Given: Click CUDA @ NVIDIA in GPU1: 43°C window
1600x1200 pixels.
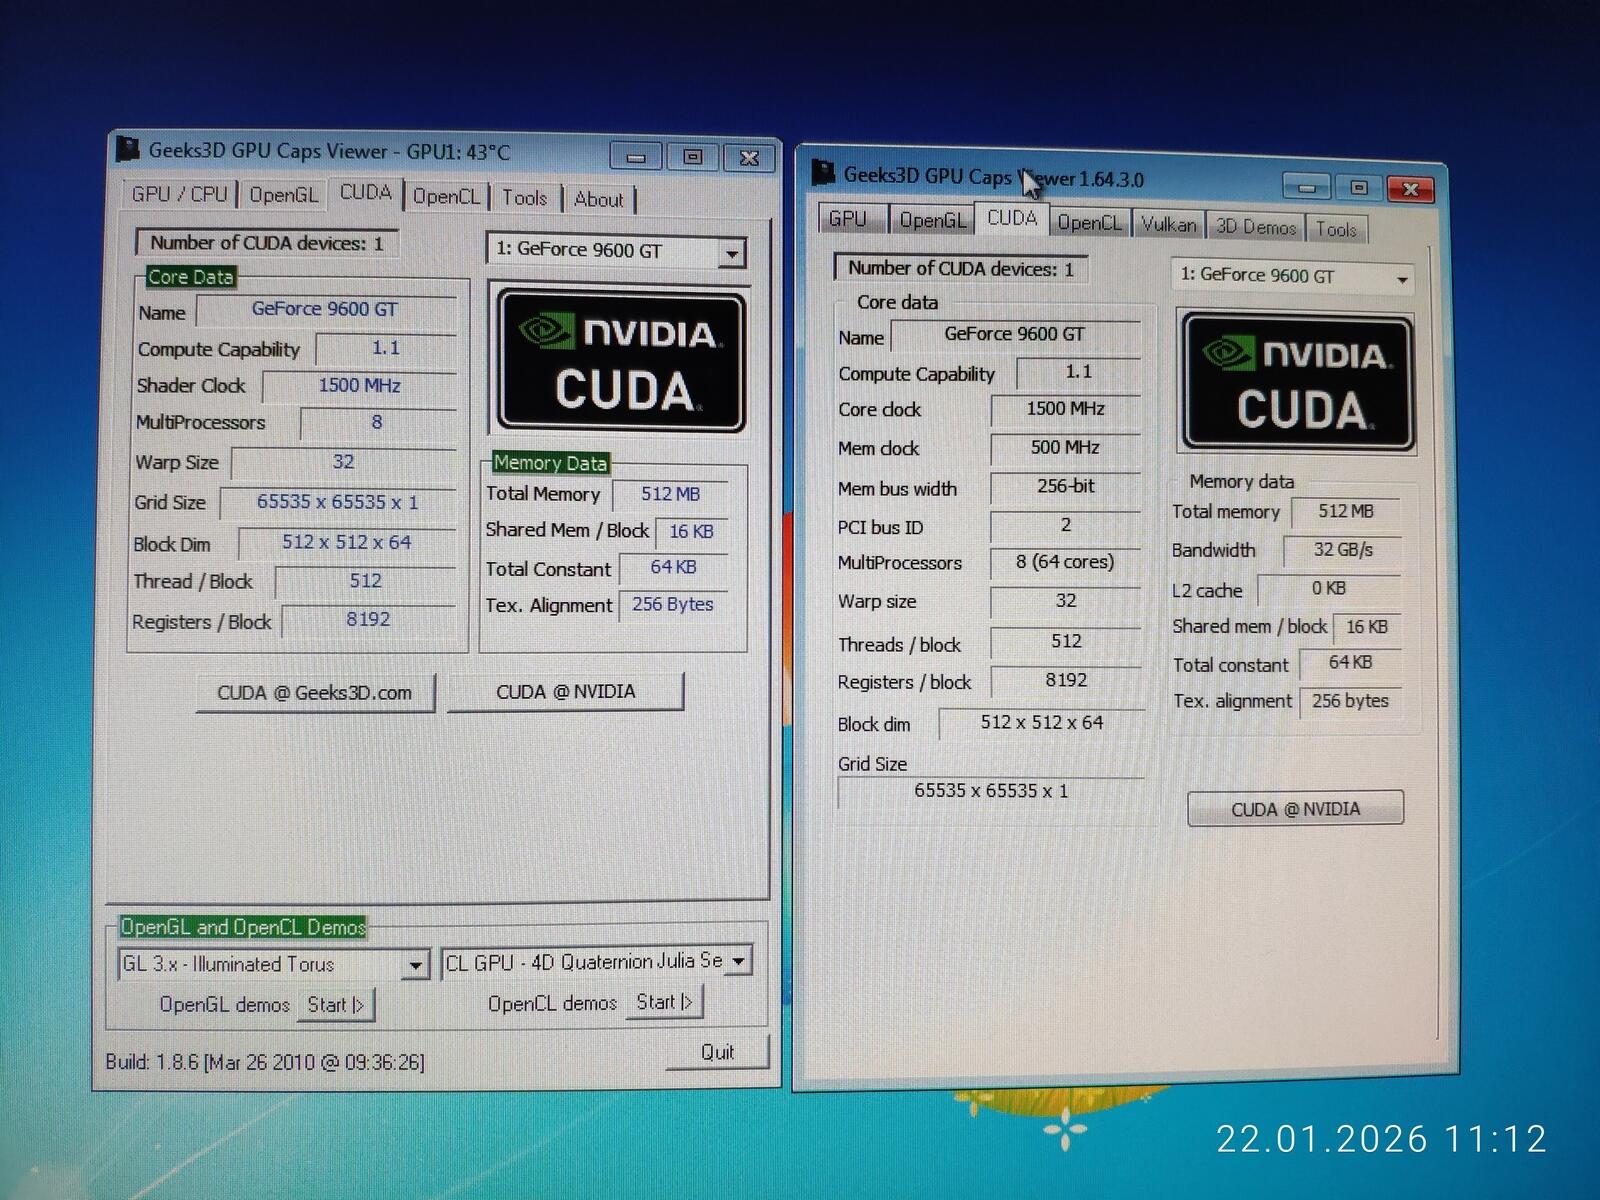Looking at the screenshot, I should (566, 692).
